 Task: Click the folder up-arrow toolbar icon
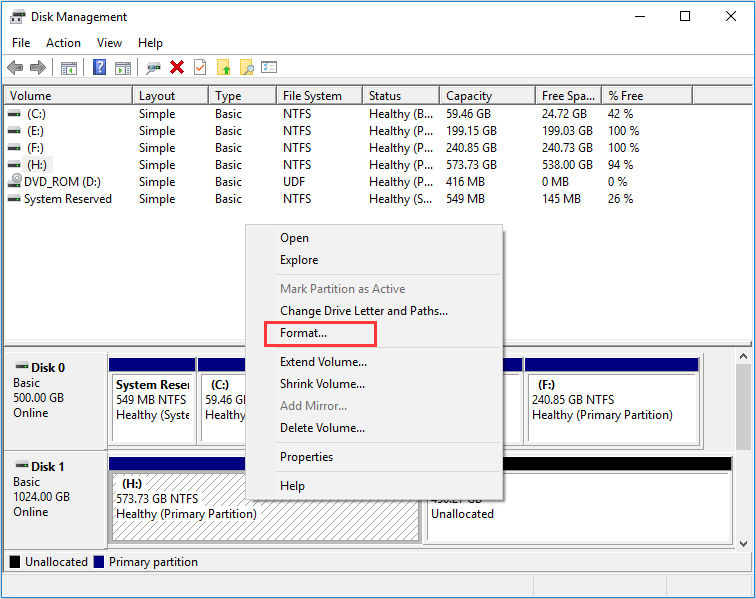(224, 68)
